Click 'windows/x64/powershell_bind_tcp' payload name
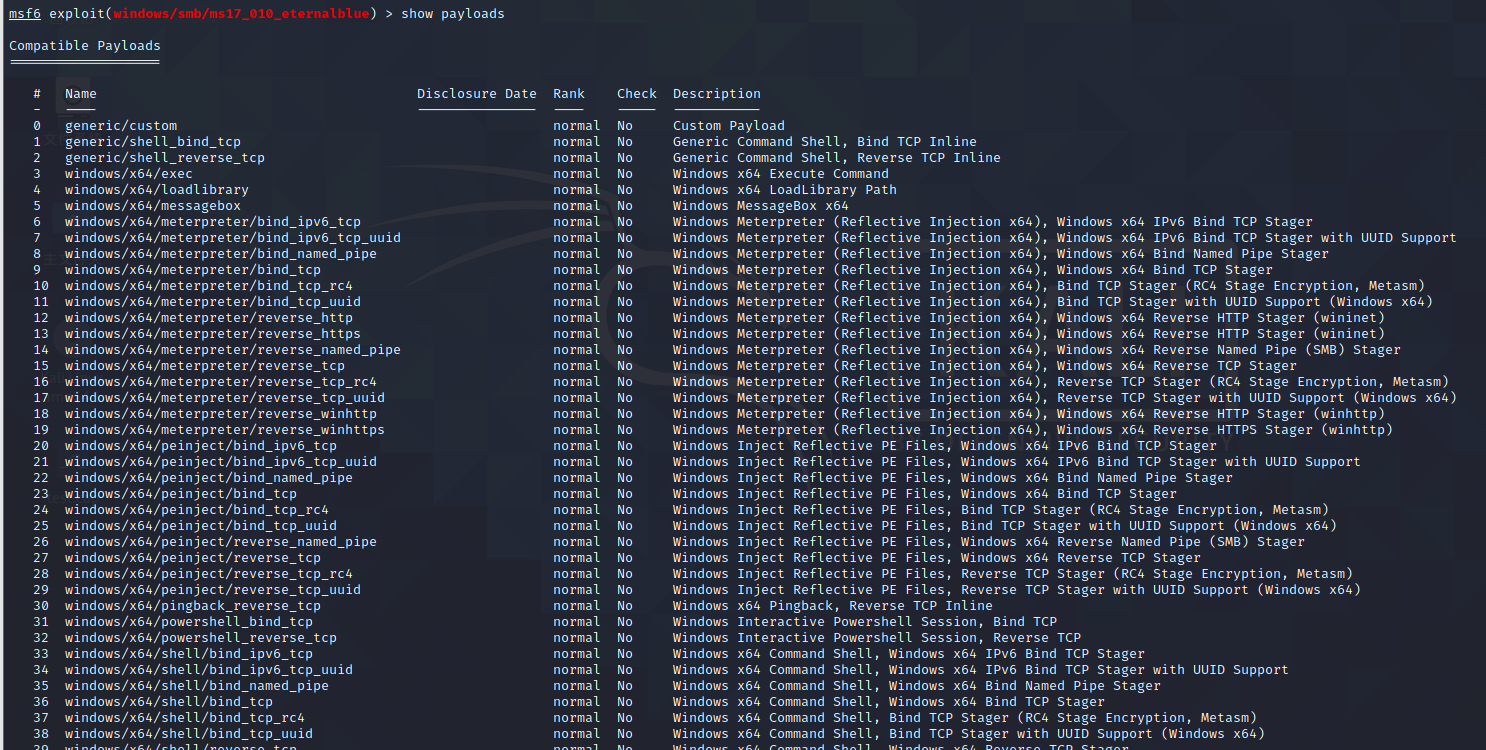1486x750 pixels. [189, 622]
